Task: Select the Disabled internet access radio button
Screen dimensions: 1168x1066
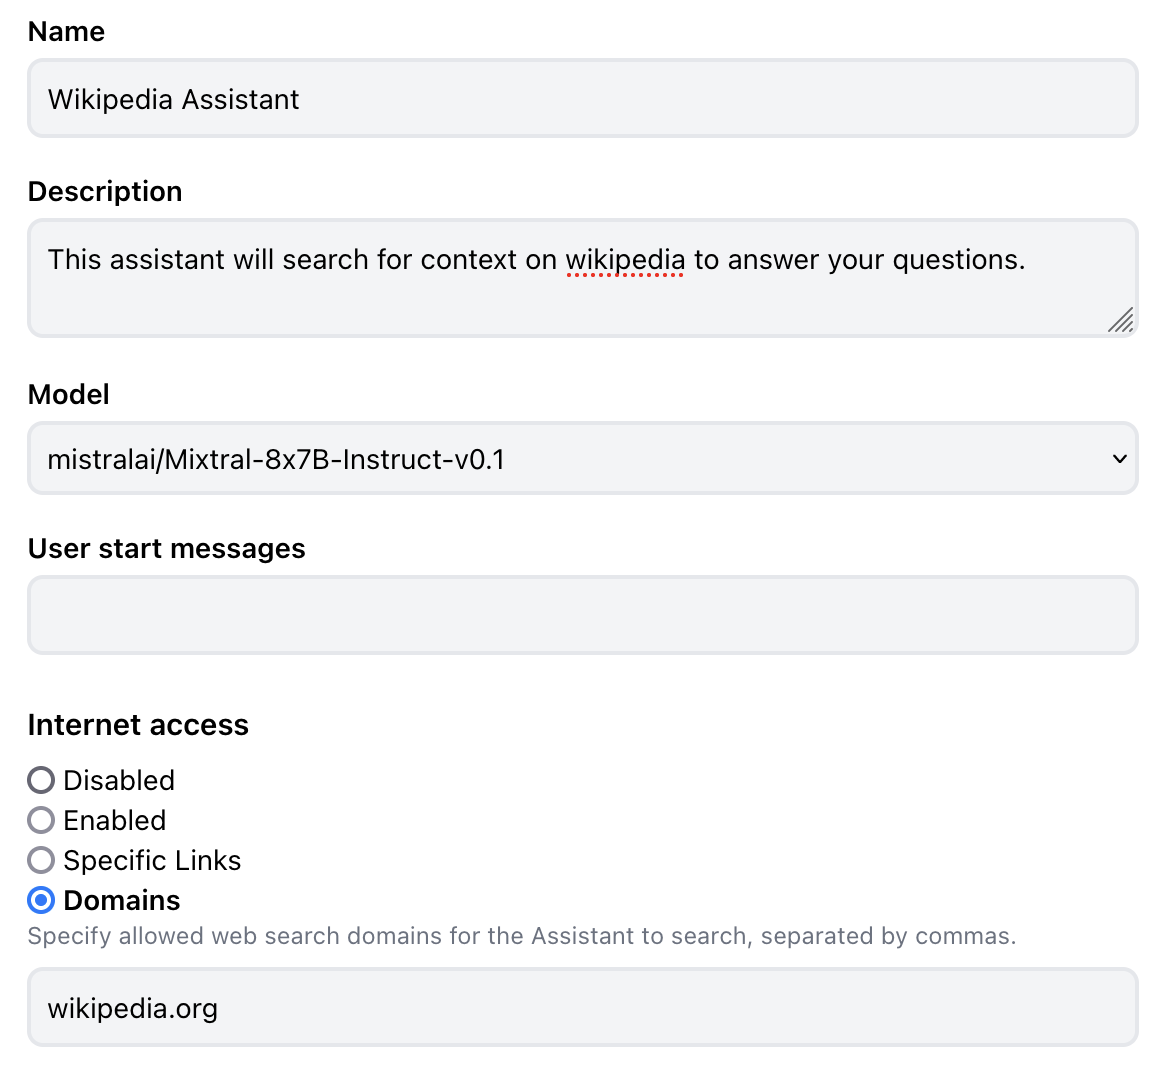Action: click(41, 780)
